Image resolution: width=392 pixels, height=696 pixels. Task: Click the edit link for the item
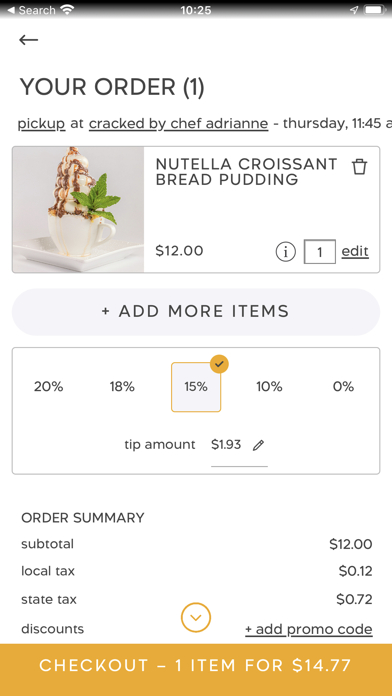click(x=355, y=251)
